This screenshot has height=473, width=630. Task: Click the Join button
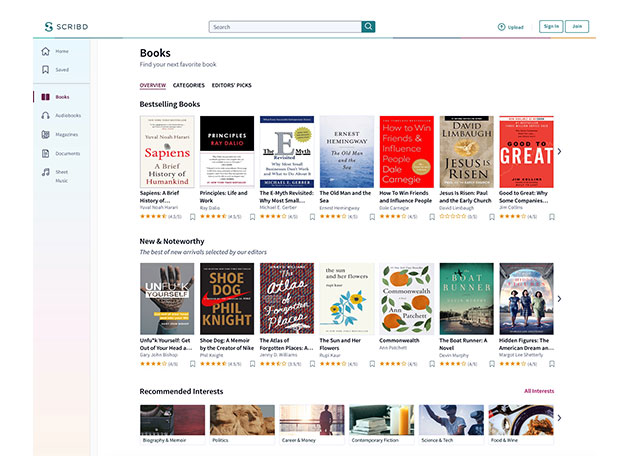pos(577,27)
